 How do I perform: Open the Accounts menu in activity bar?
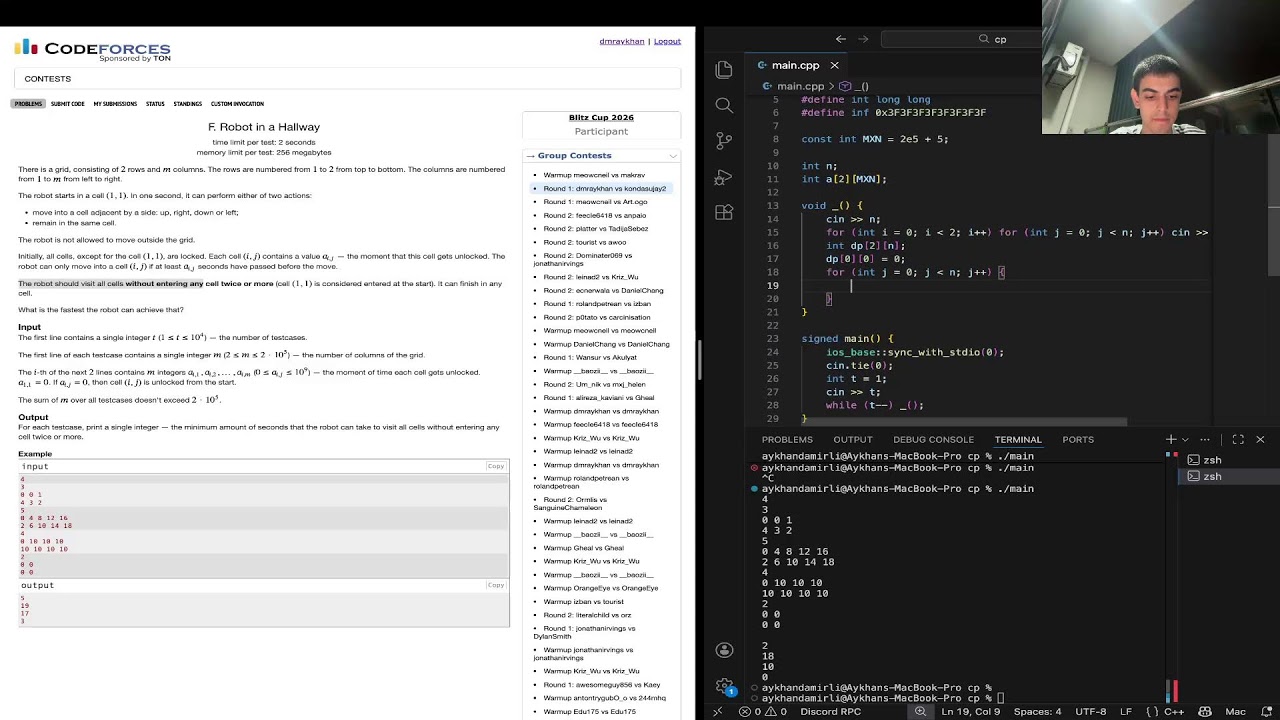click(x=724, y=650)
